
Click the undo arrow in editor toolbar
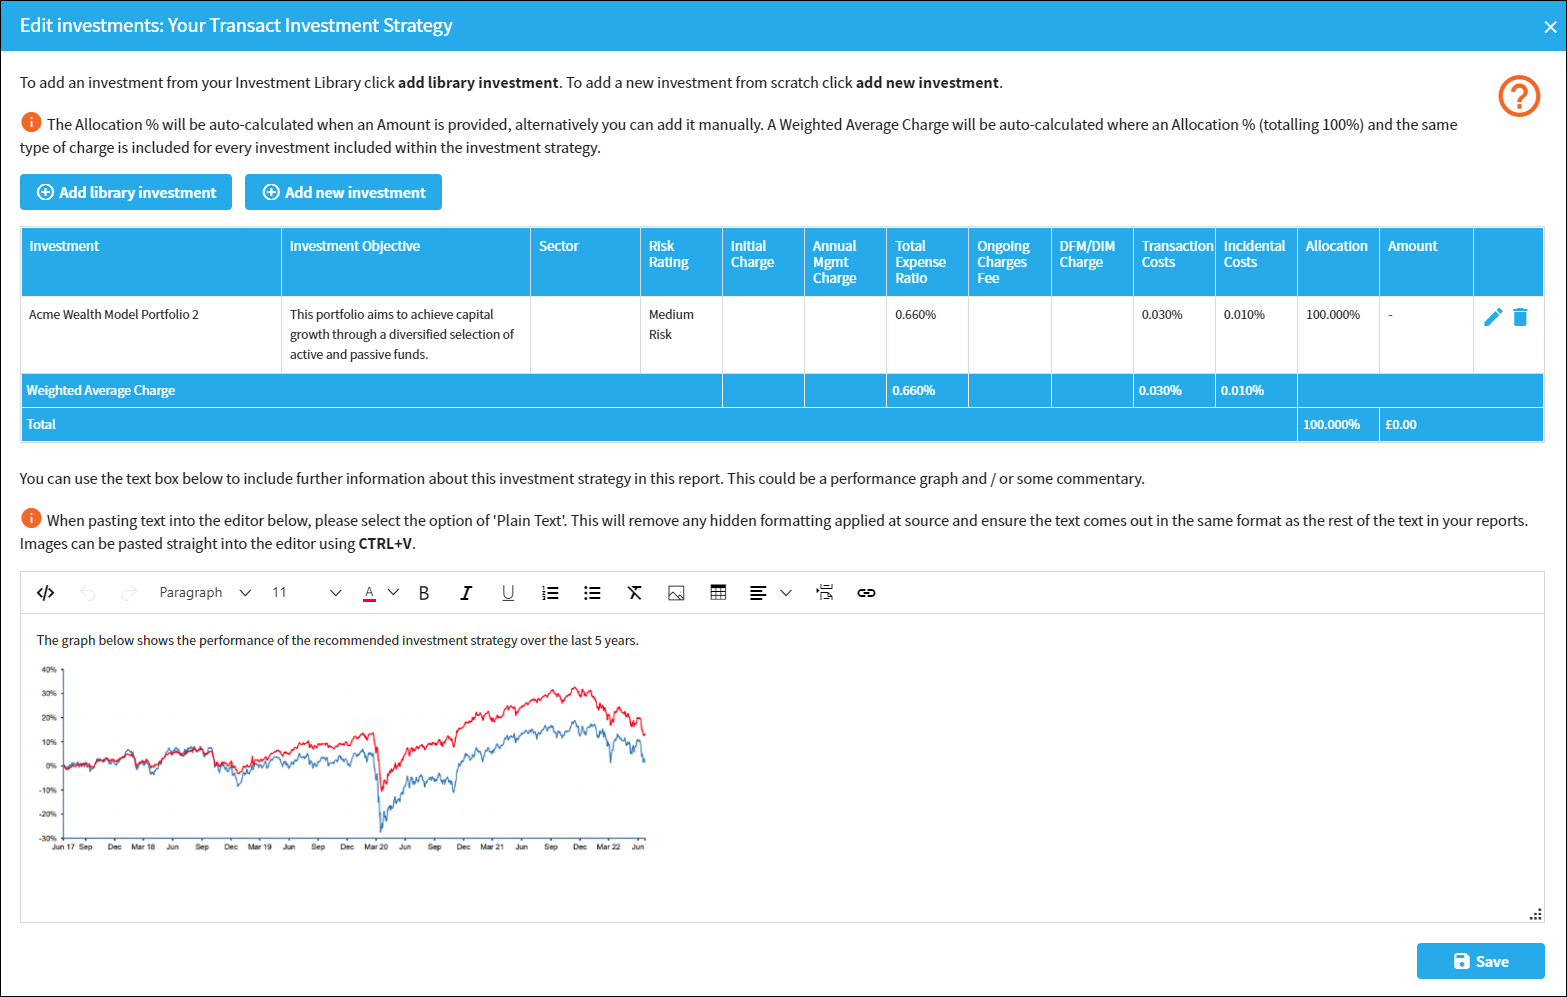point(88,593)
